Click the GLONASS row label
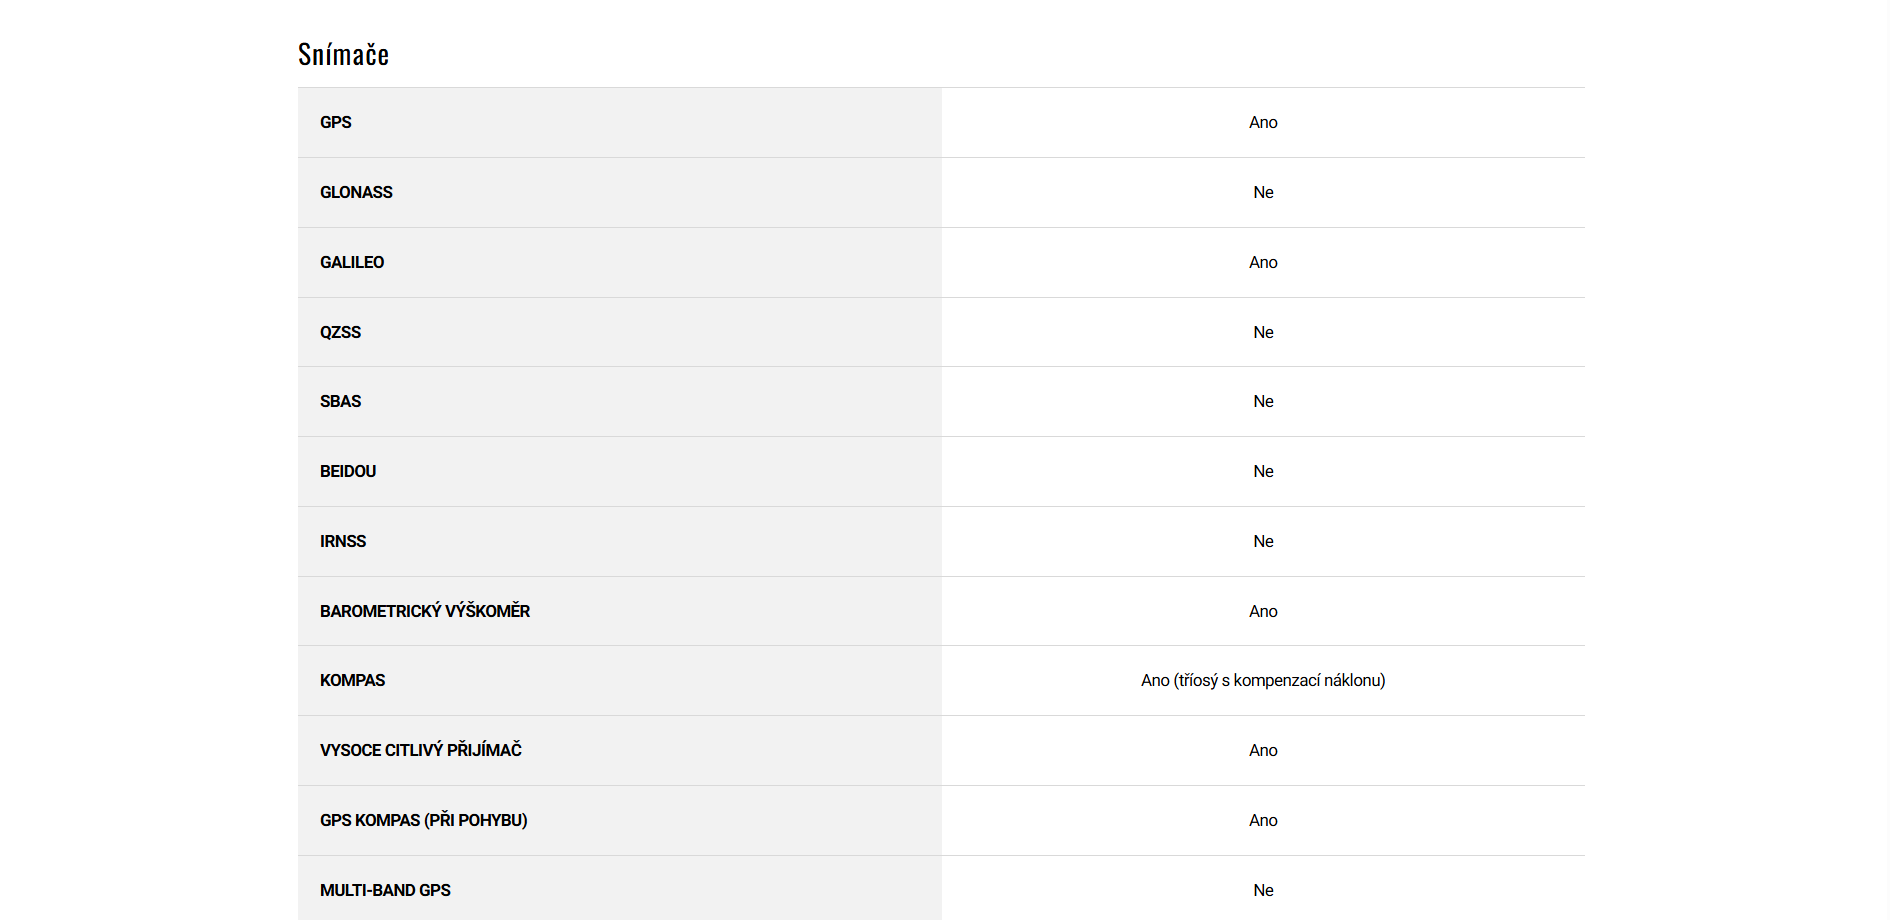Viewport: 1890px width, 920px height. 356,192
